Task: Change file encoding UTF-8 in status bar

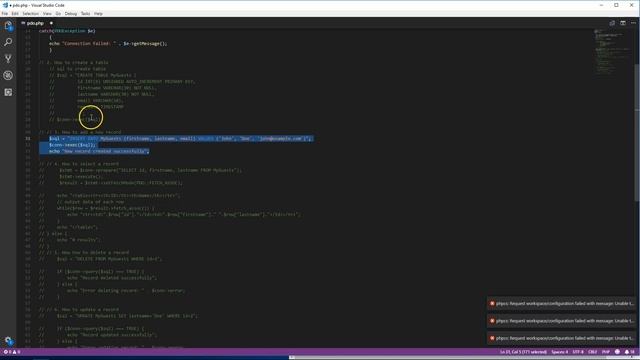Action: [x=578, y=352]
